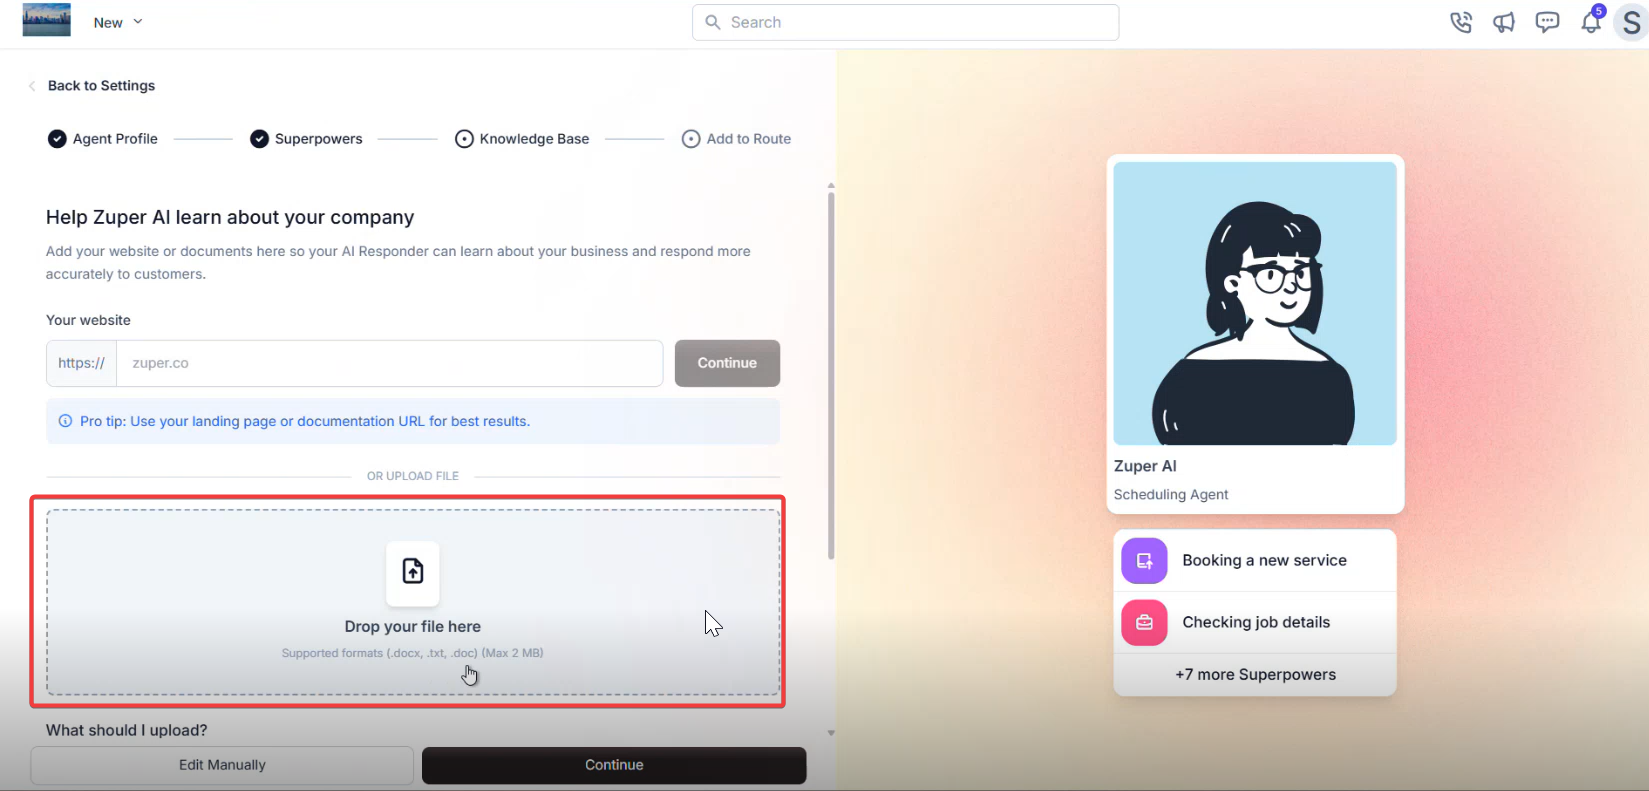
Task: Open the user avatar S menu
Action: (x=1631, y=23)
